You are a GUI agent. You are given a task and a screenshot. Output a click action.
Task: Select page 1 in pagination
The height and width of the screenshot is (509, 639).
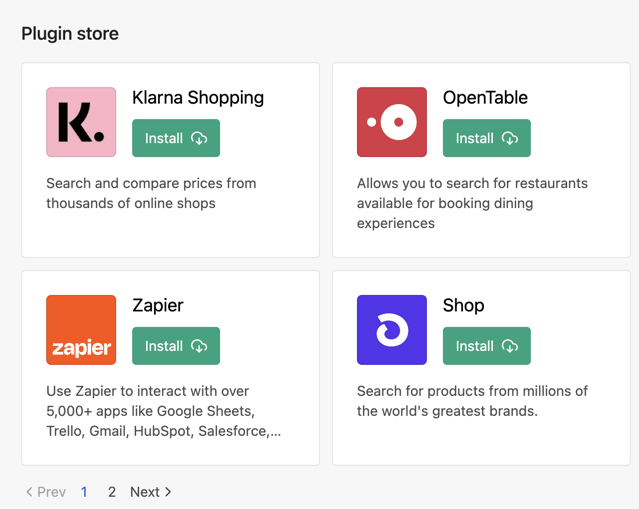[x=84, y=492]
